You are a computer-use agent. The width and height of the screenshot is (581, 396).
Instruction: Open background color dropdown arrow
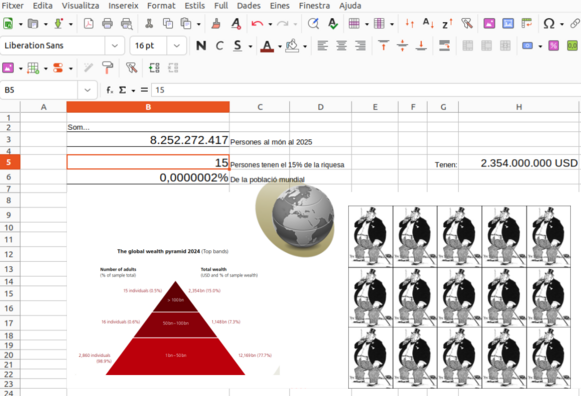click(305, 46)
